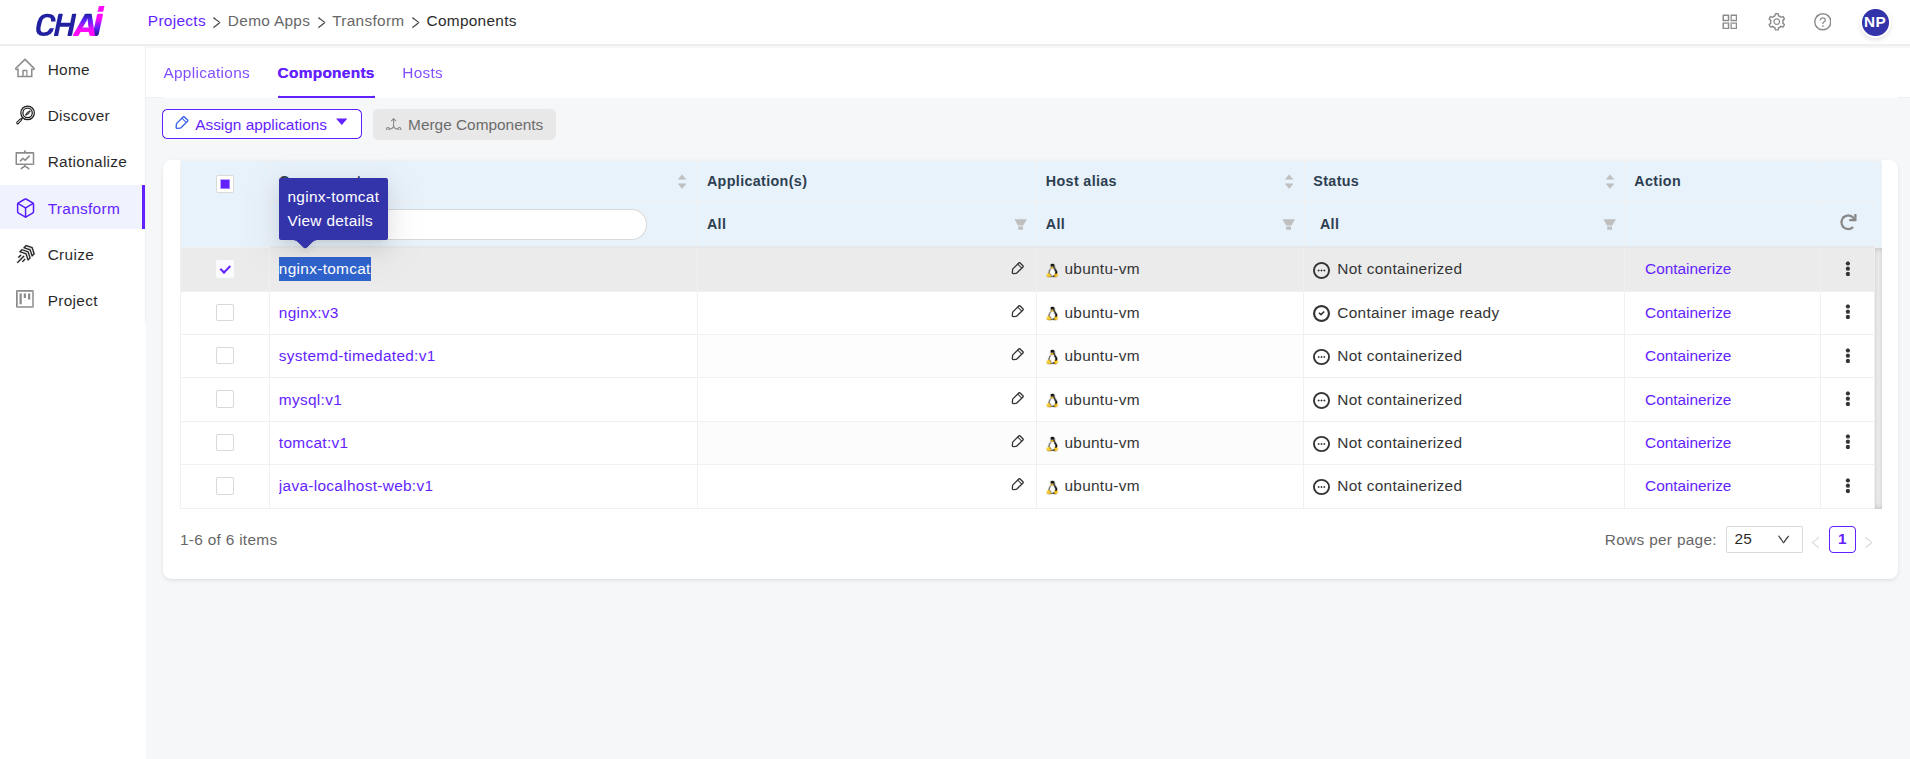Uncheck the nginx-tomcat row checkbox
1910x759 pixels.
click(x=225, y=269)
